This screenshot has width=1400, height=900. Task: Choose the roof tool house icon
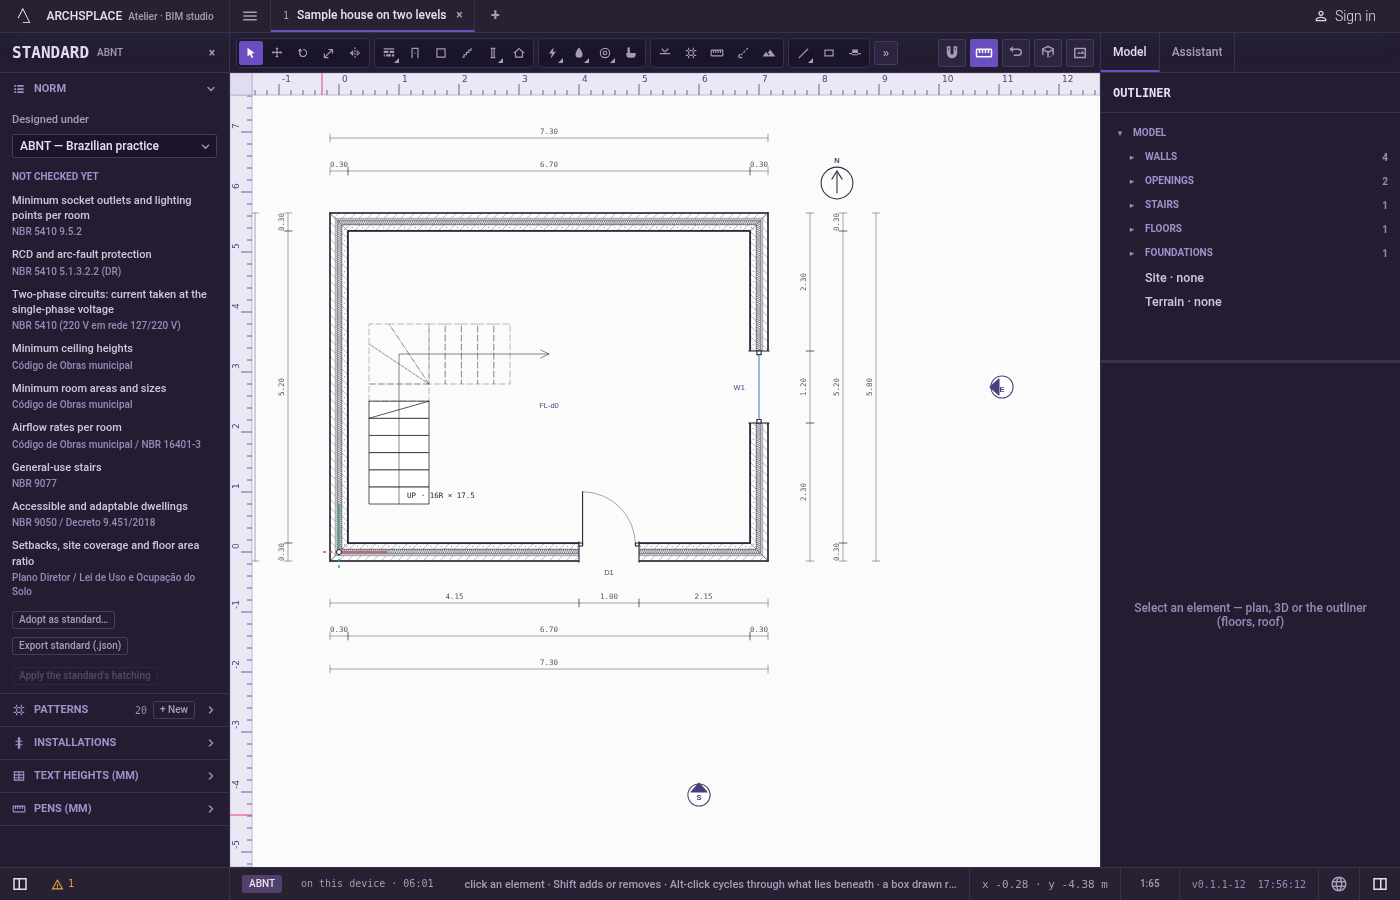[519, 53]
